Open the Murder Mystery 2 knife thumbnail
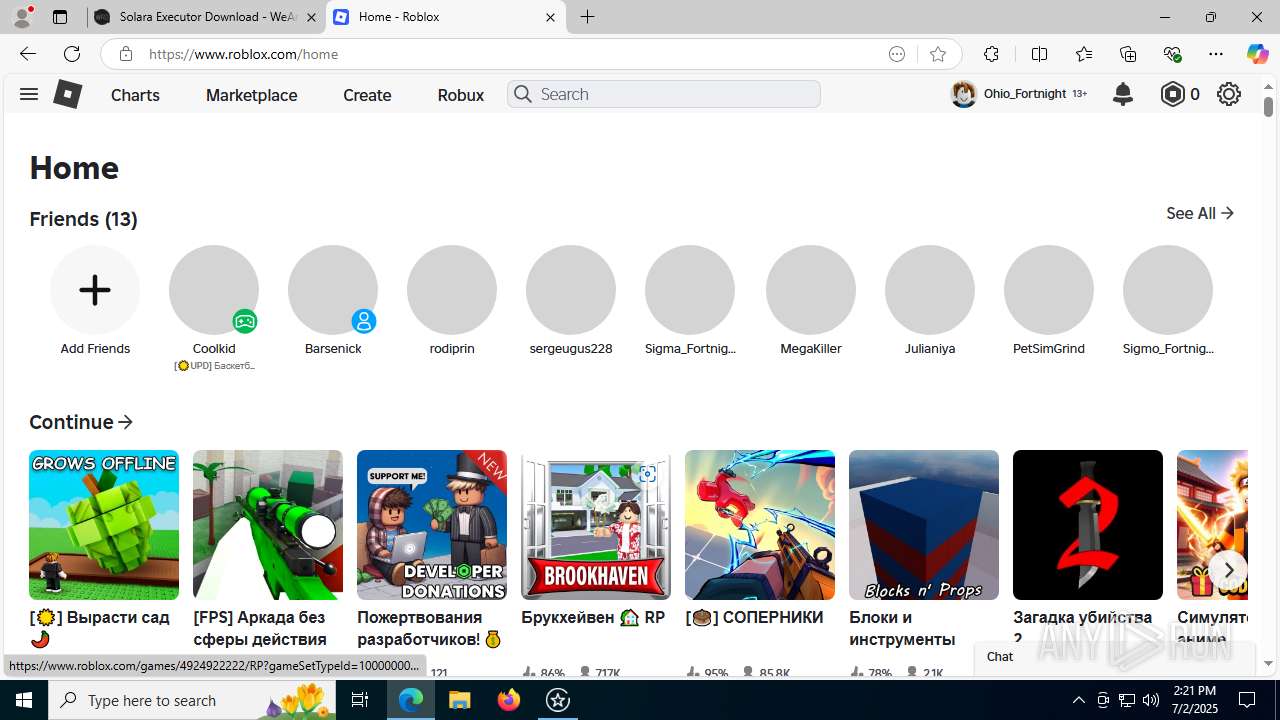The height and width of the screenshot is (720, 1280). point(1088,525)
